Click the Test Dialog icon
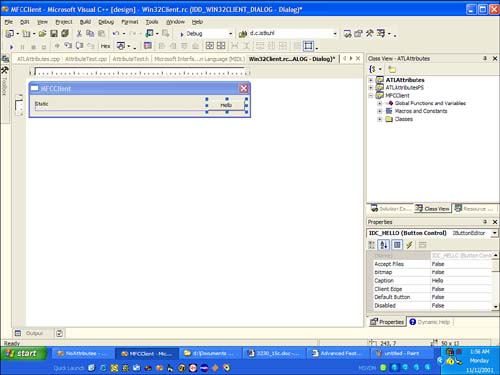 click(147, 46)
